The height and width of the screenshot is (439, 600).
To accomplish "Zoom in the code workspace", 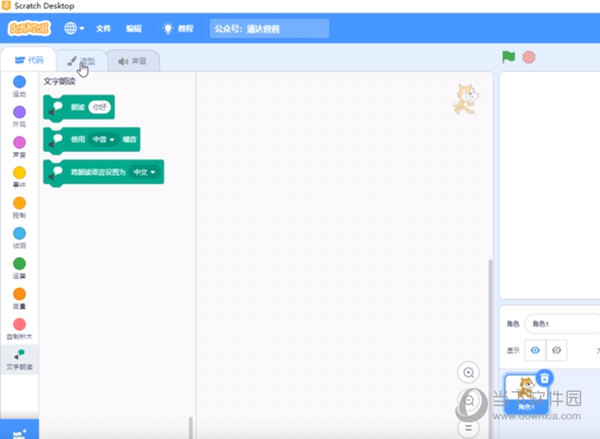I will click(x=469, y=372).
